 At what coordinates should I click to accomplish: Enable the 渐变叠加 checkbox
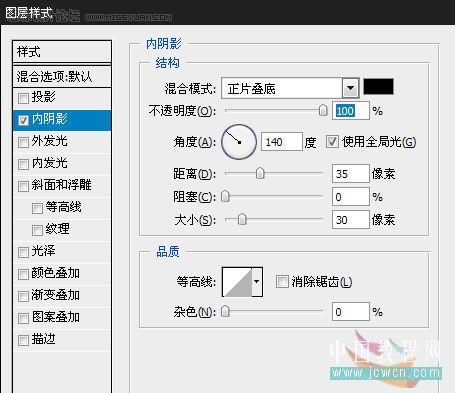tap(23, 296)
